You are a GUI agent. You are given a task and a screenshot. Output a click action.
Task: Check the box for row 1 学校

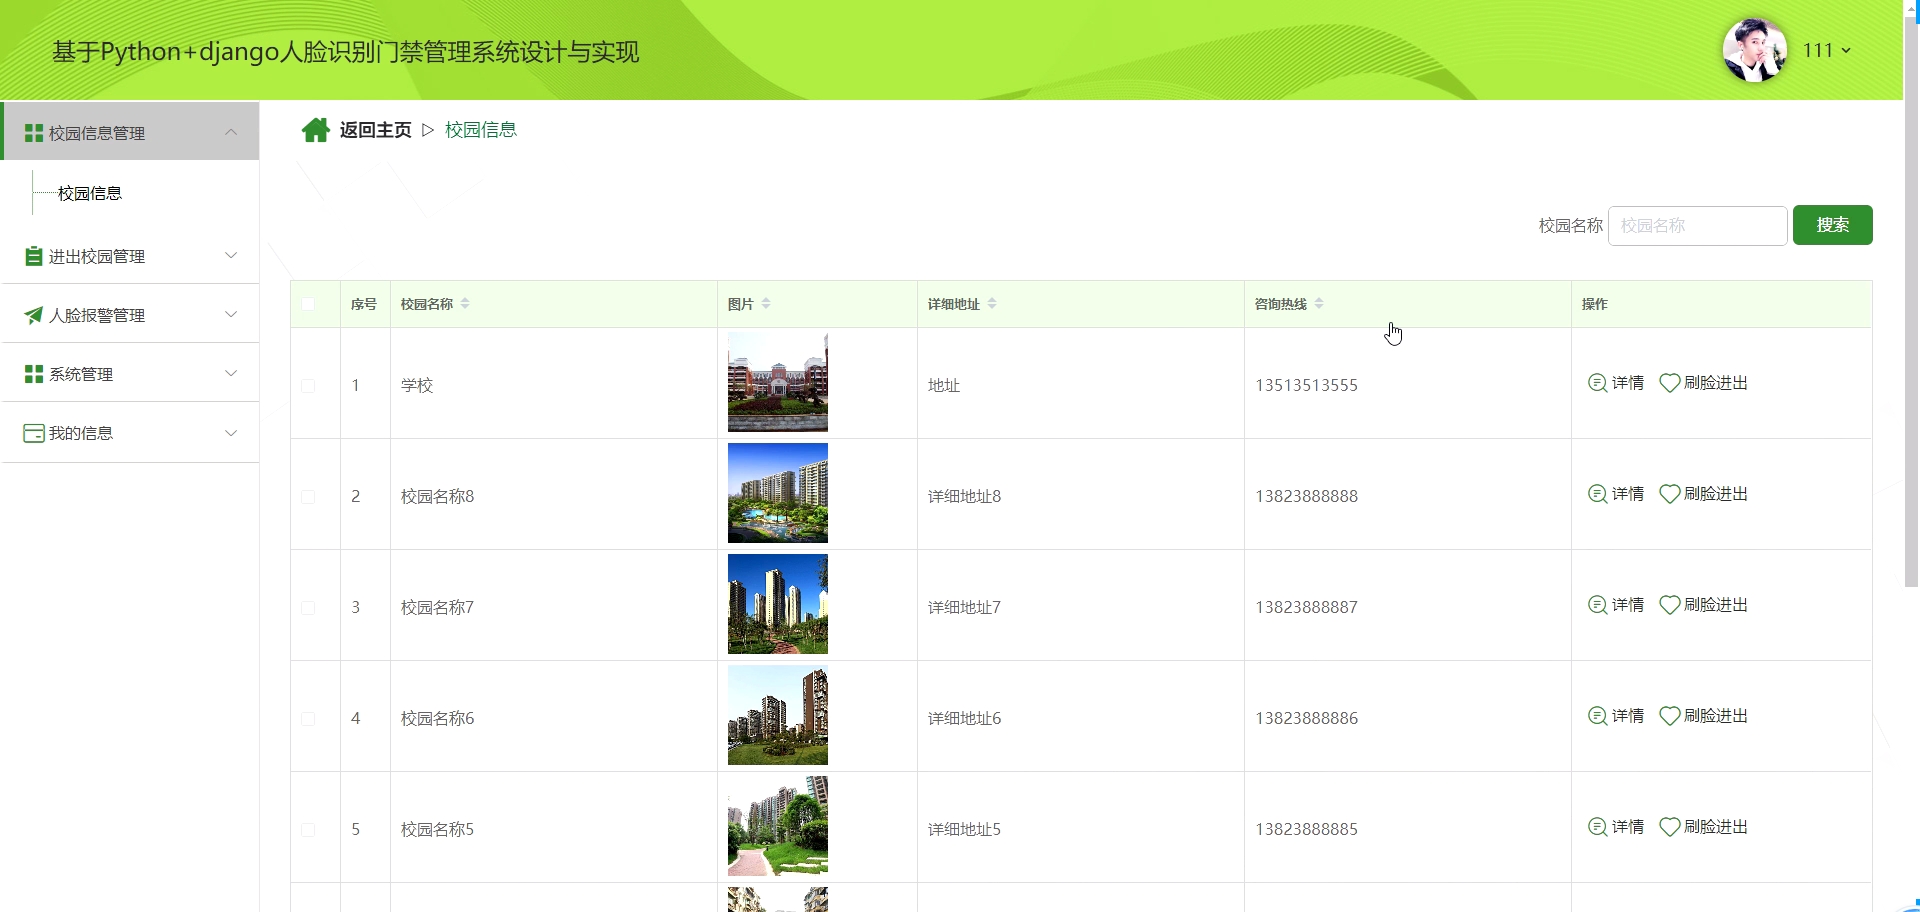[x=308, y=386]
